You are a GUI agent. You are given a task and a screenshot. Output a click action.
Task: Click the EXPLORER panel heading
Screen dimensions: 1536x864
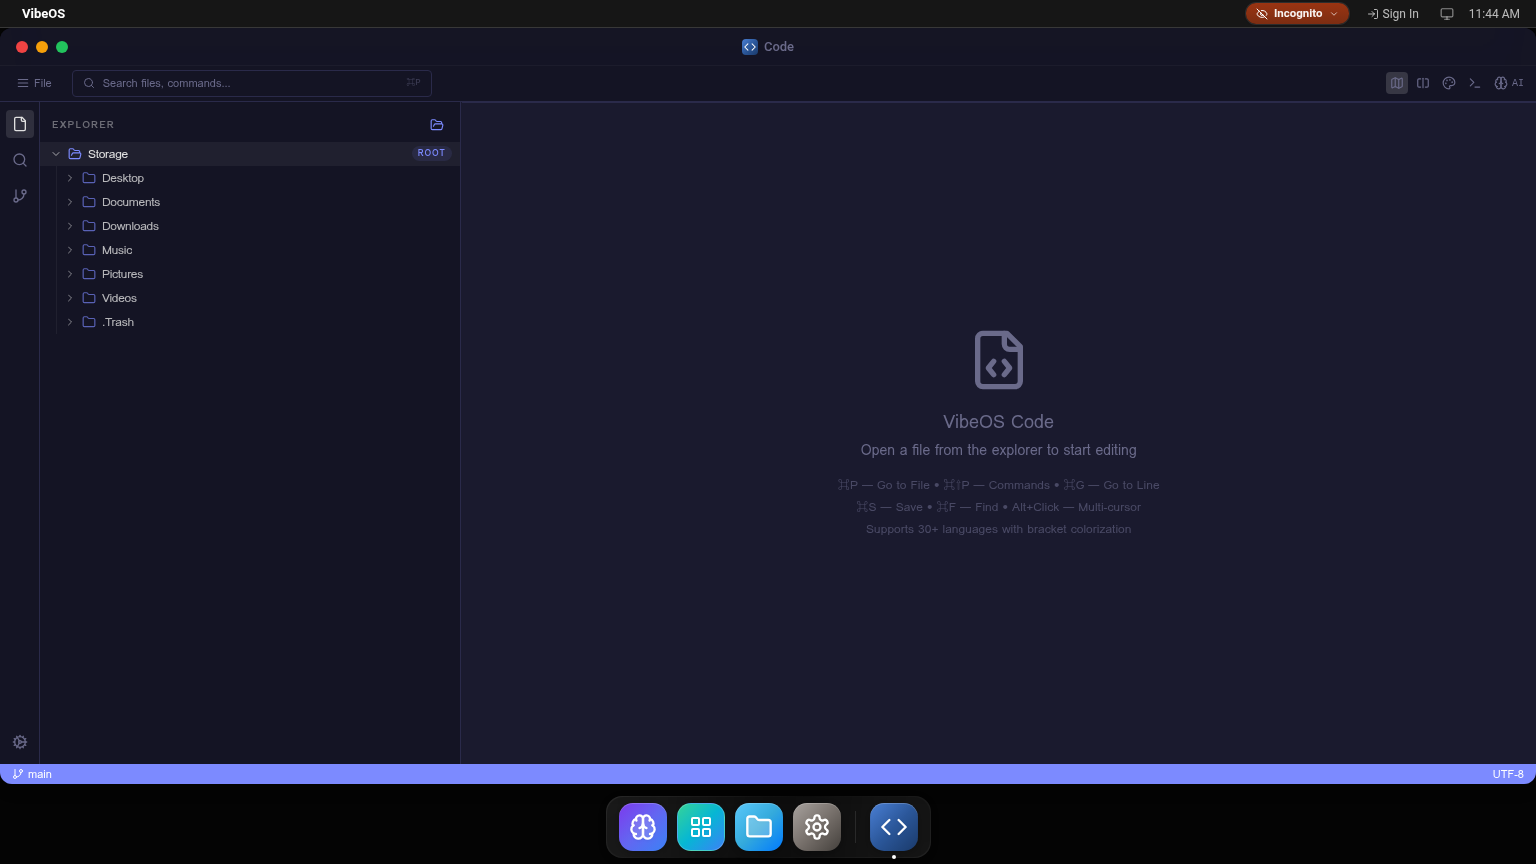[x=83, y=125]
